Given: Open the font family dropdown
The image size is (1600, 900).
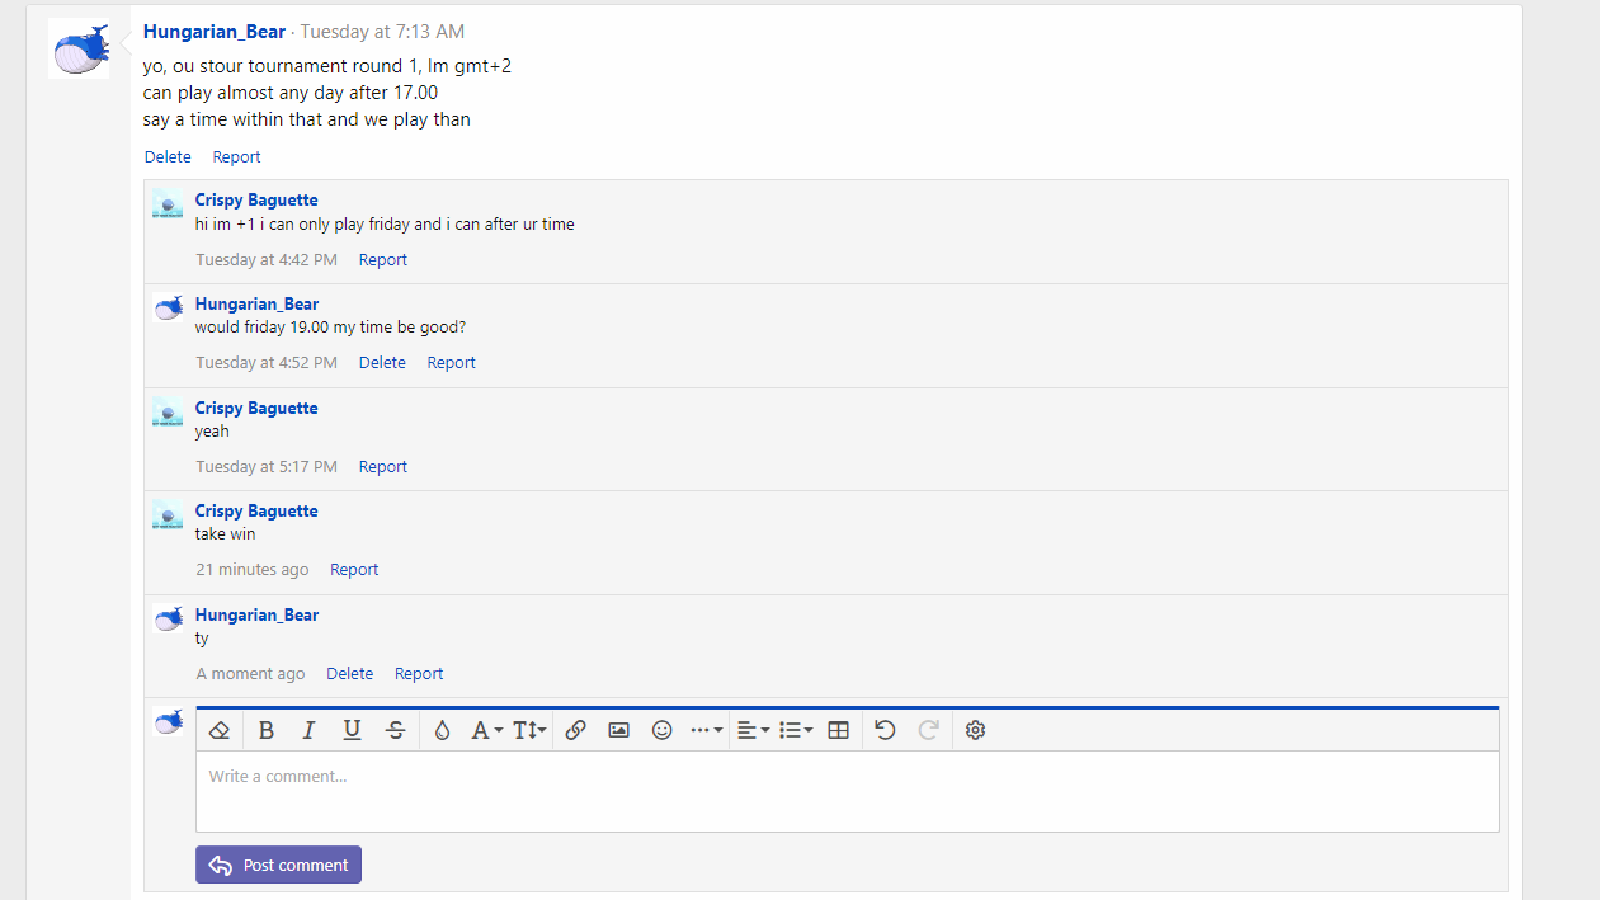Looking at the screenshot, I should click(x=486, y=730).
